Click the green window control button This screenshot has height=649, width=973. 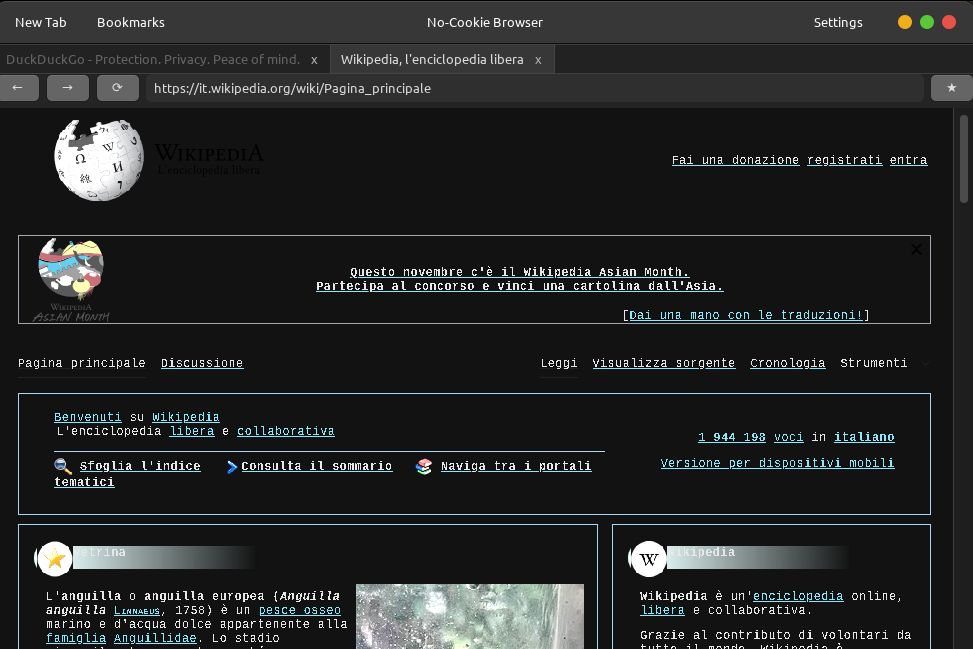click(x=927, y=22)
